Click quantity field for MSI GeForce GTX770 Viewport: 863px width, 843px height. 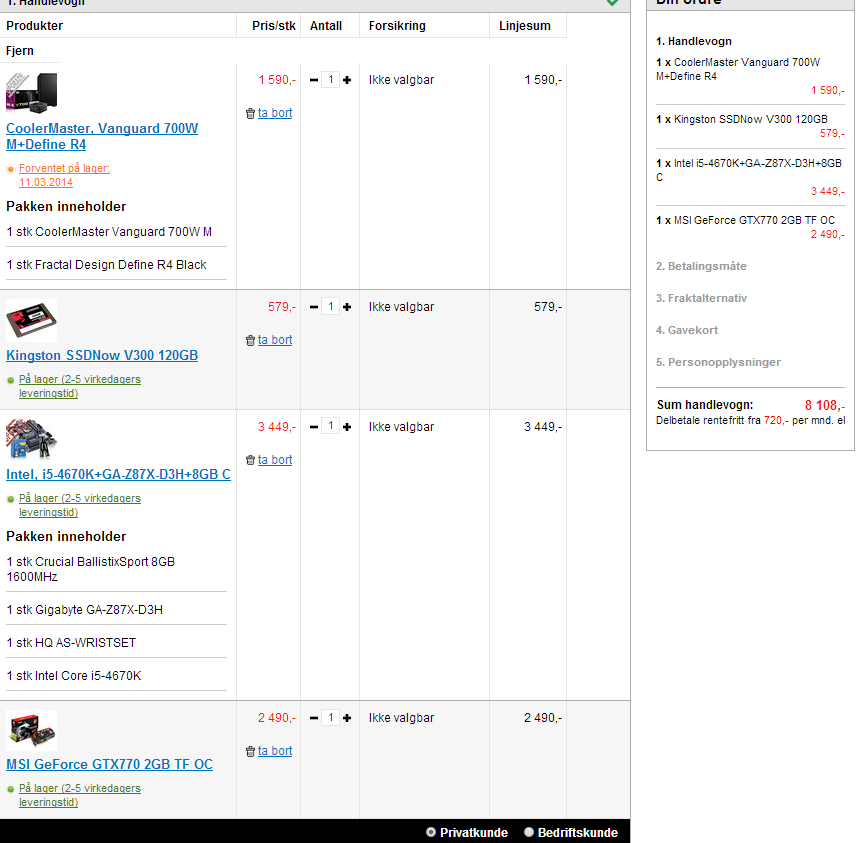(x=331, y=718)
